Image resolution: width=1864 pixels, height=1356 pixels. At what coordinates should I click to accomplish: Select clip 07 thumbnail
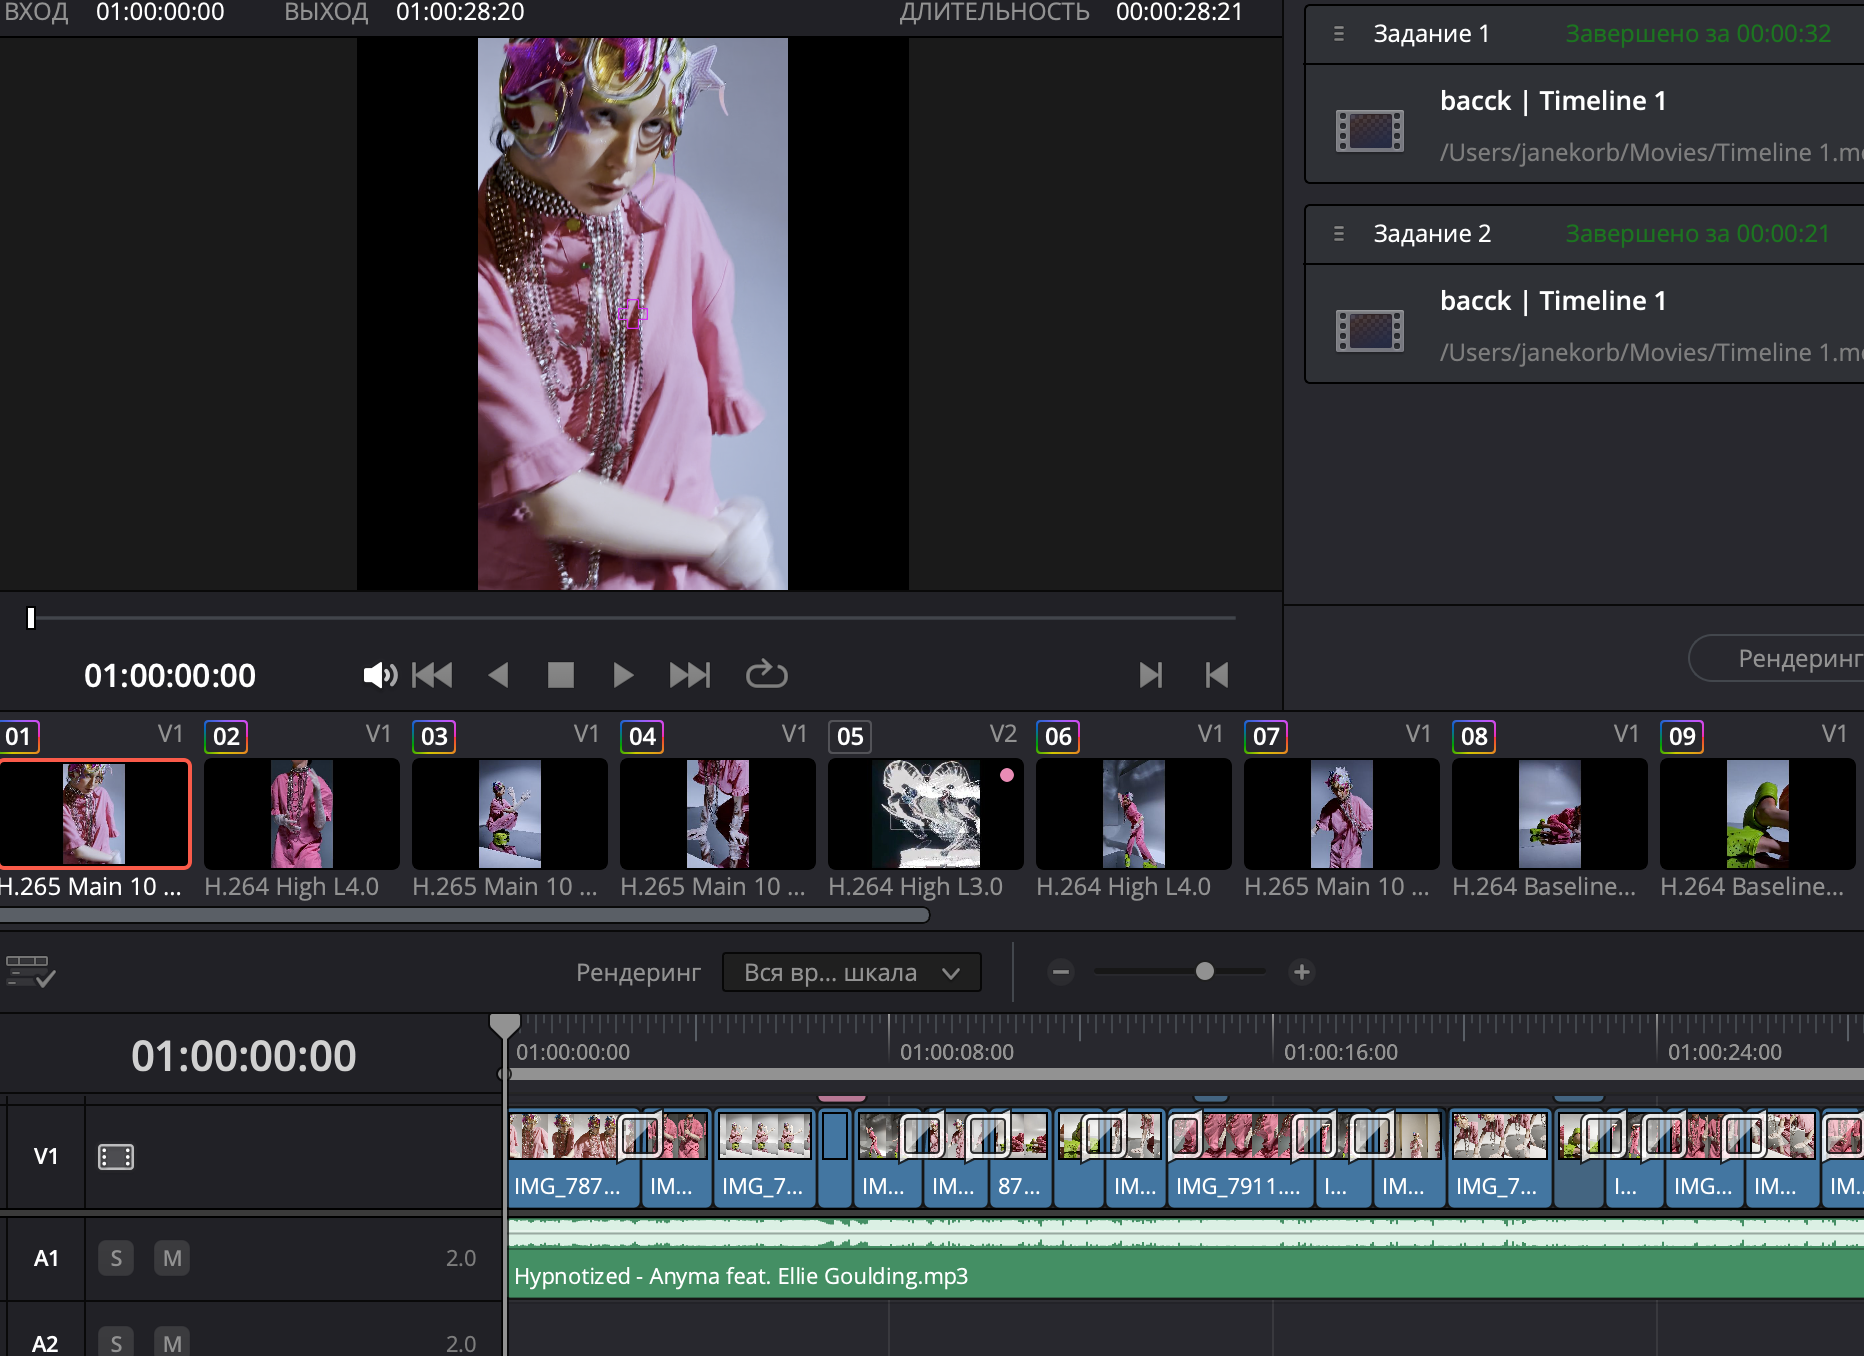pyautogui.click(x=1342, y=814)
